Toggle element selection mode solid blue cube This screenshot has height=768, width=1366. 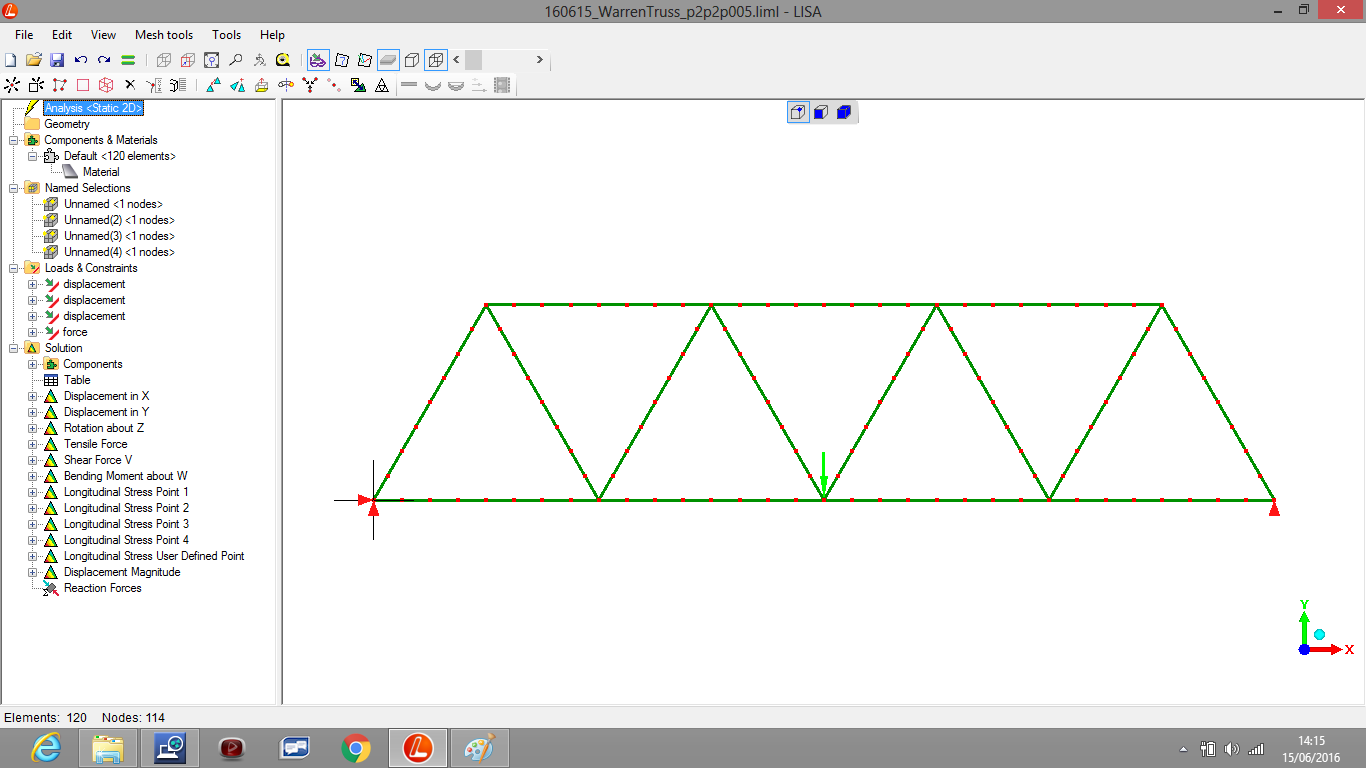click(843, 112)
